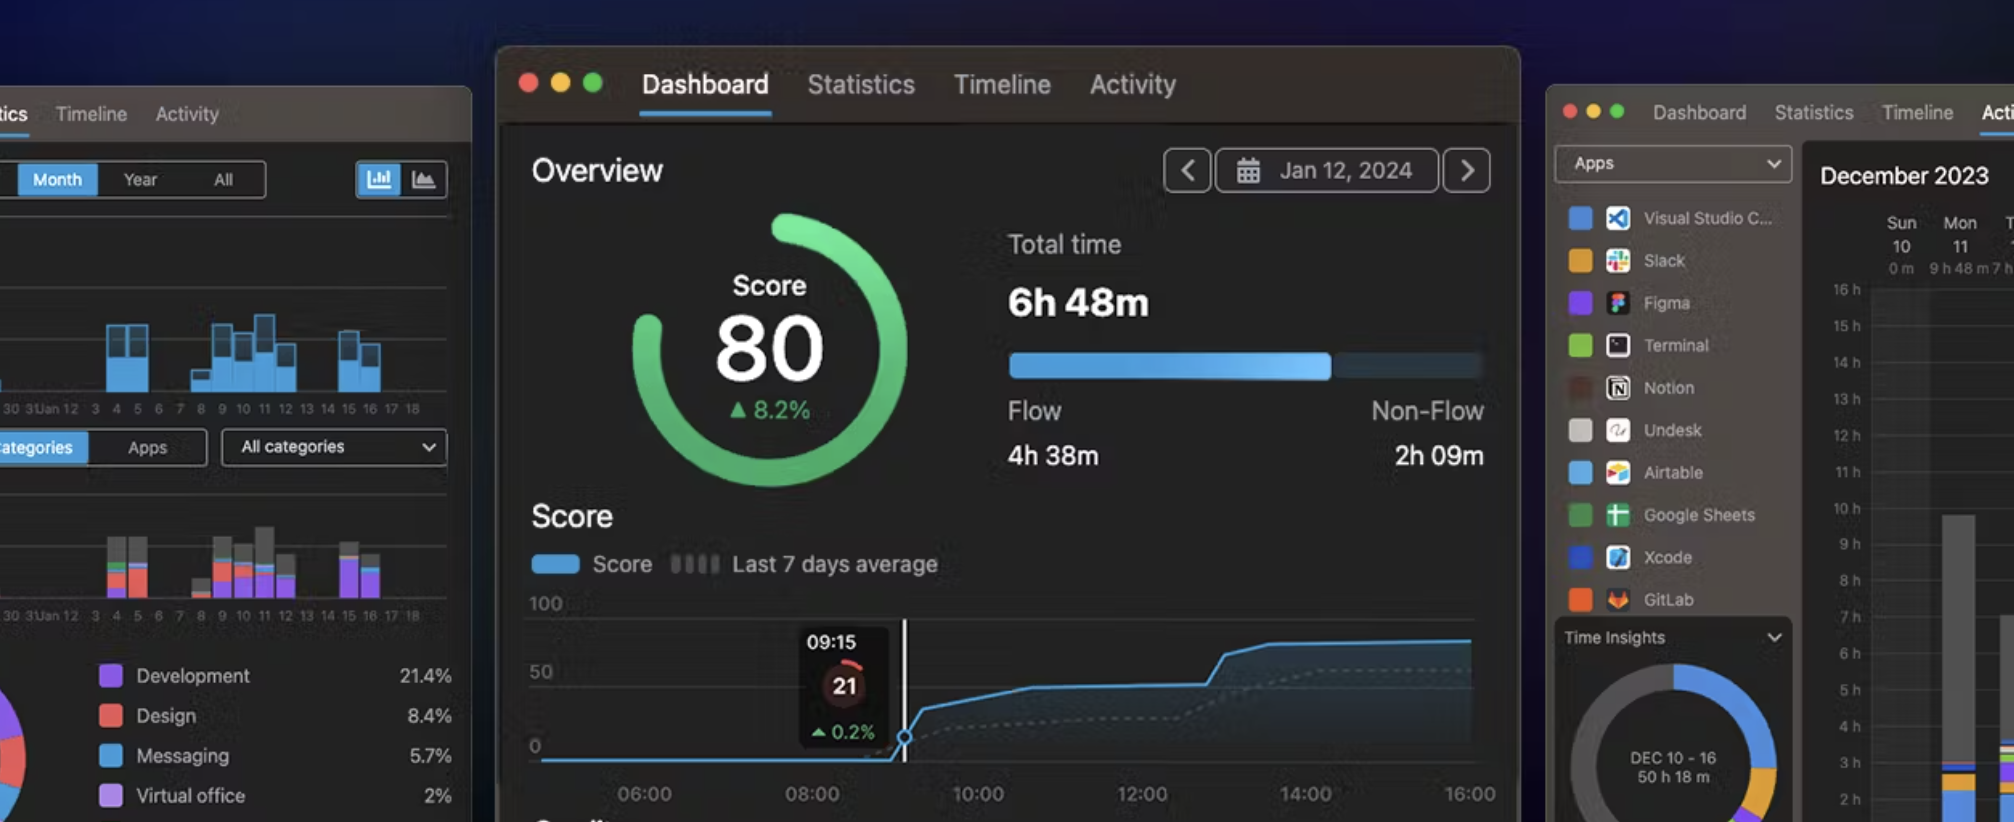Screen dimensions: 2014x822
Task: Click the December 2023 heading
Action: (x=1904, y=176)
